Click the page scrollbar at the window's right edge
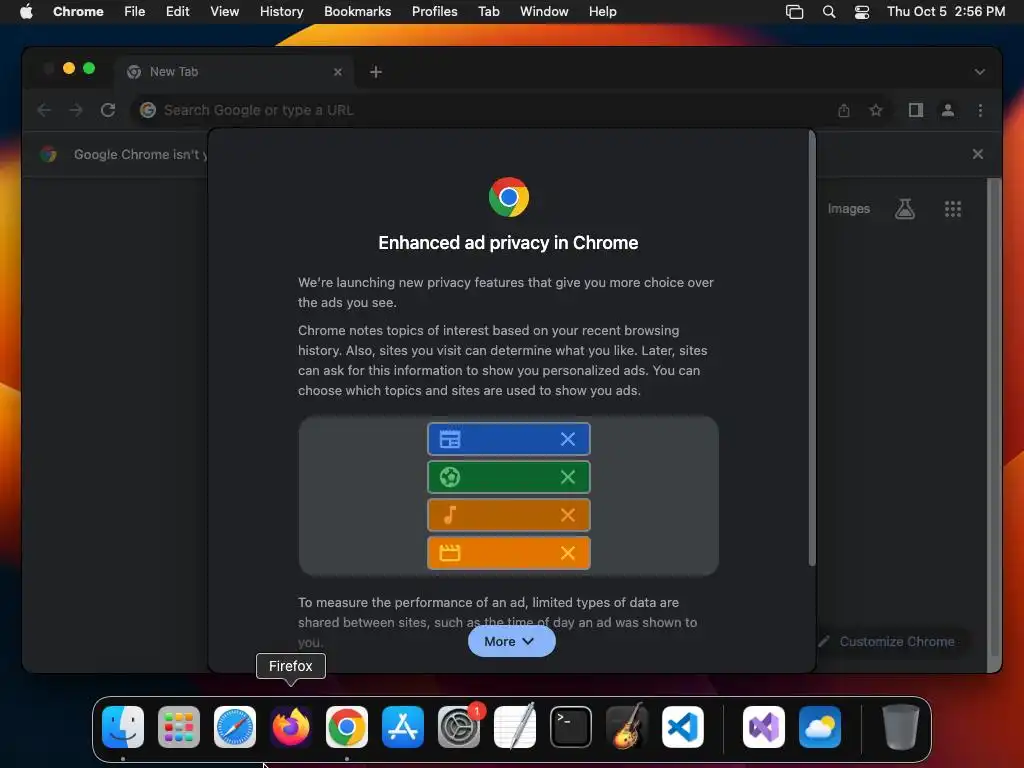This screenshot has height=768, width=1024. click(x=994, y=418)
